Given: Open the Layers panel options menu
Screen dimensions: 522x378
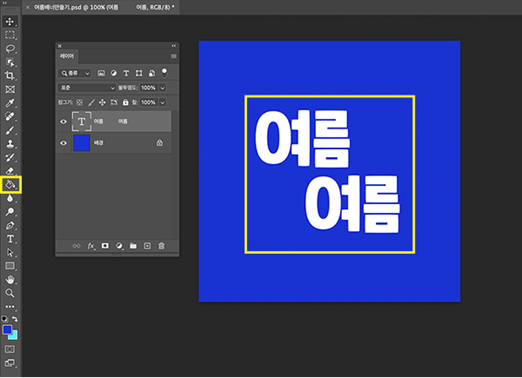Looking at the screenshot, I should pos(174,56).
